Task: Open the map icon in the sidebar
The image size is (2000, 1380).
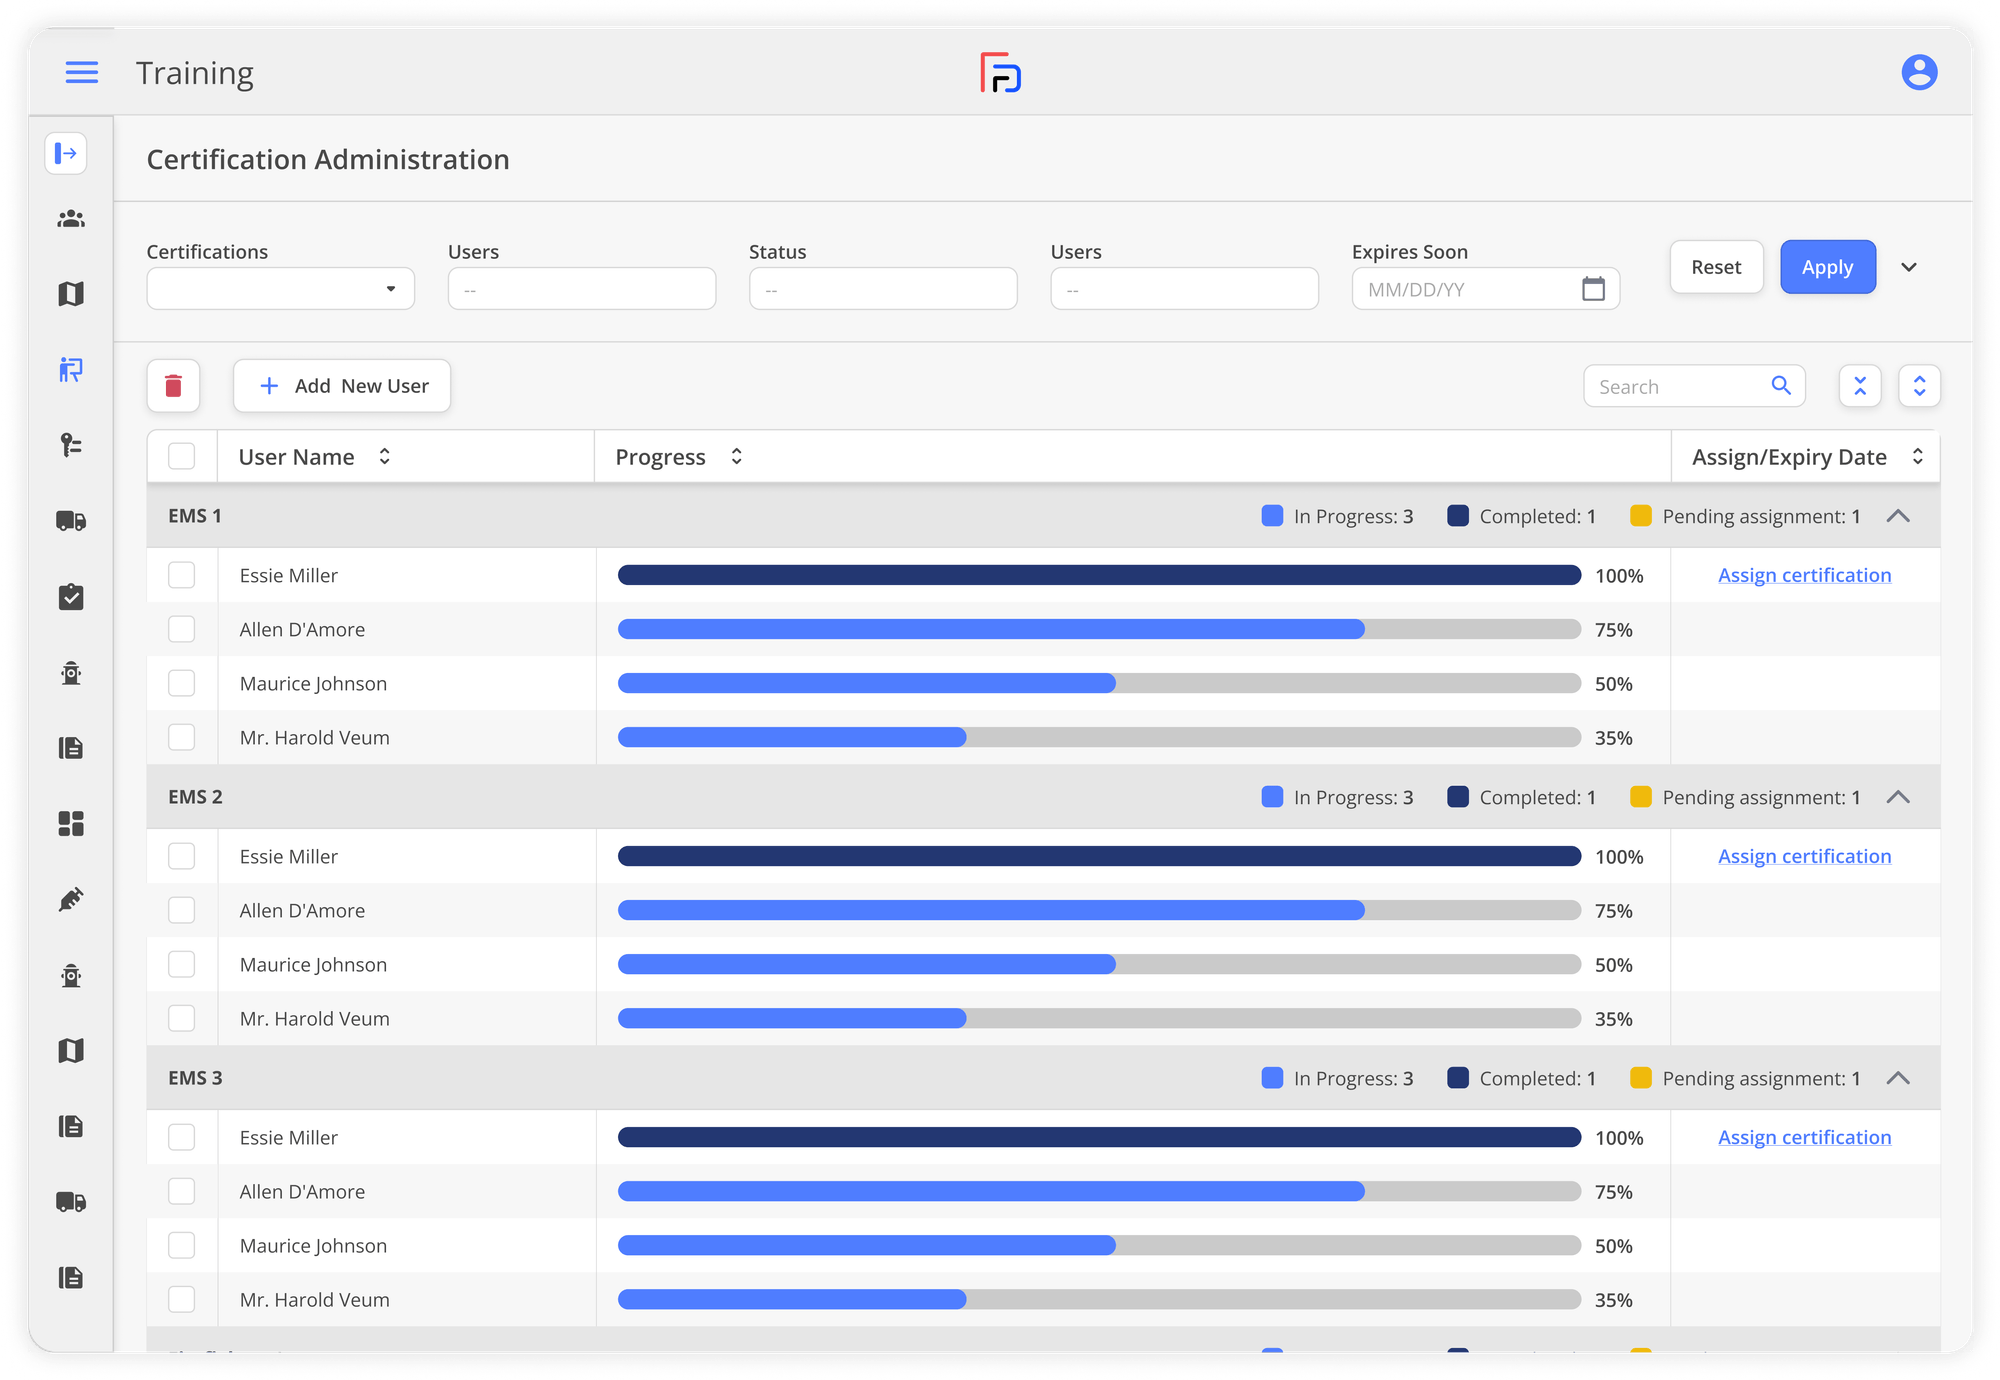Action: [70, 293]
